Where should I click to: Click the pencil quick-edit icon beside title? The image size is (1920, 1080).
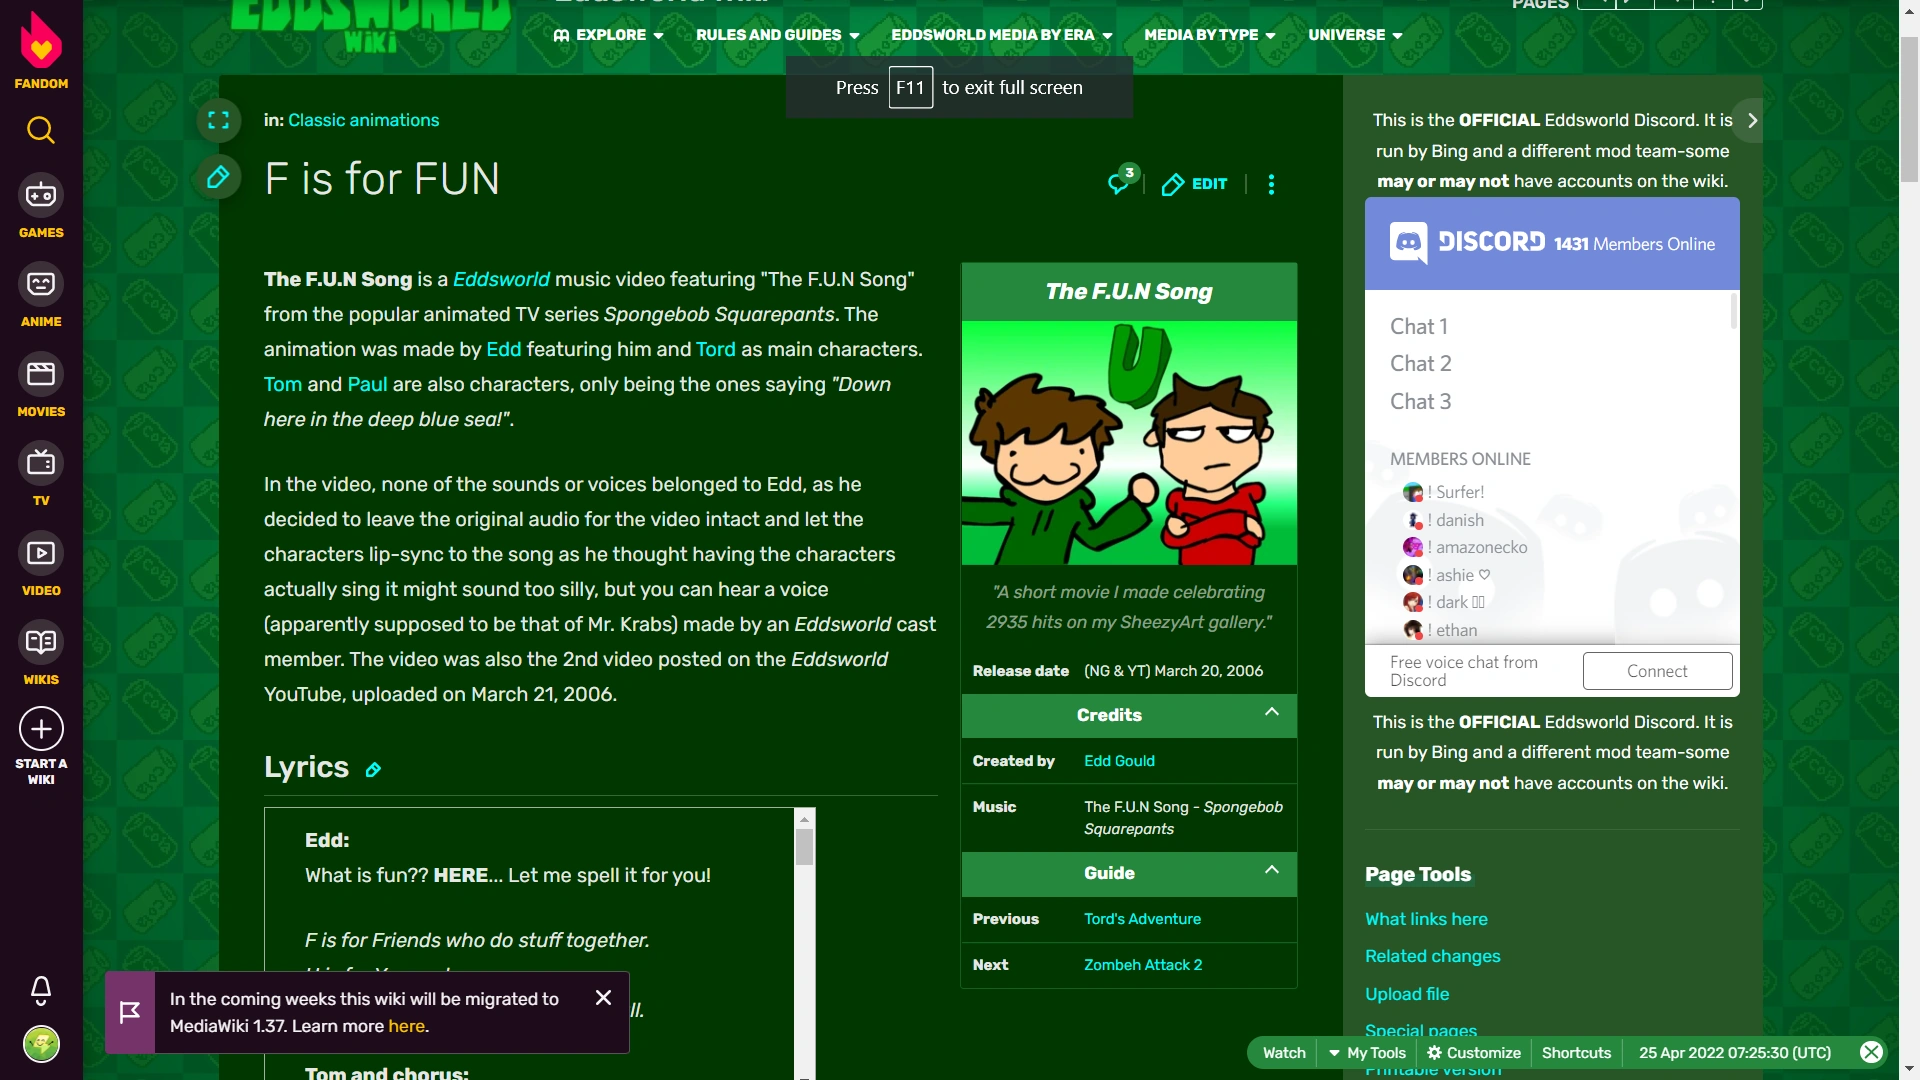click(218, 178)
